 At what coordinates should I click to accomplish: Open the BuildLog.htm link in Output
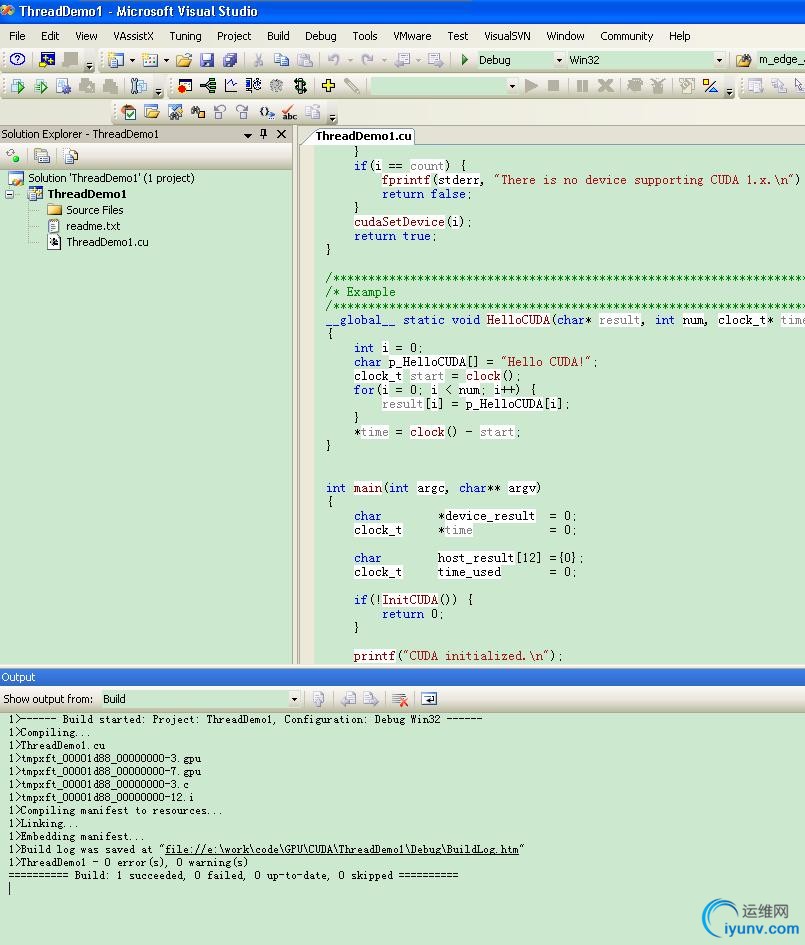pos(342,849)
